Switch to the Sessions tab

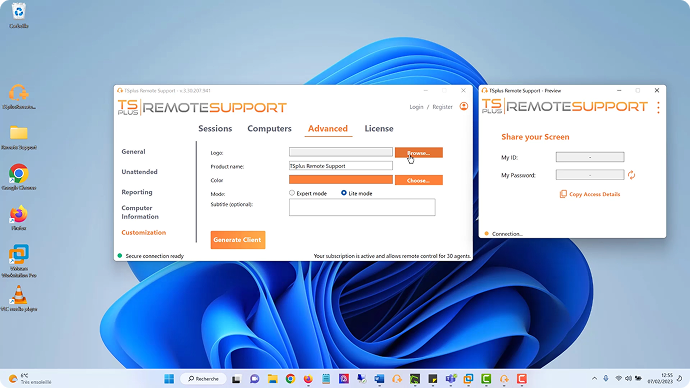(215, 128)
